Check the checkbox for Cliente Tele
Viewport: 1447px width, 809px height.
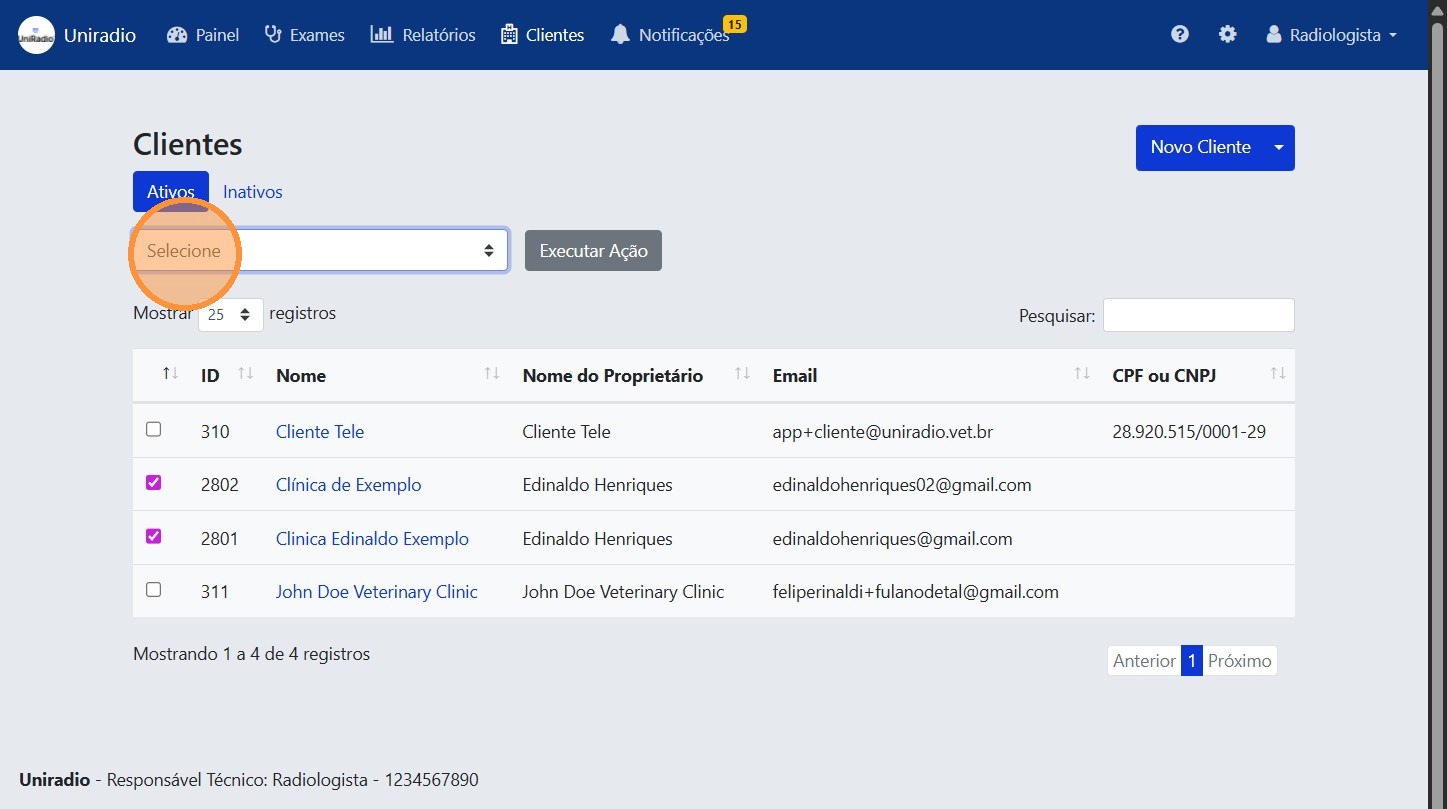point(153,429)
